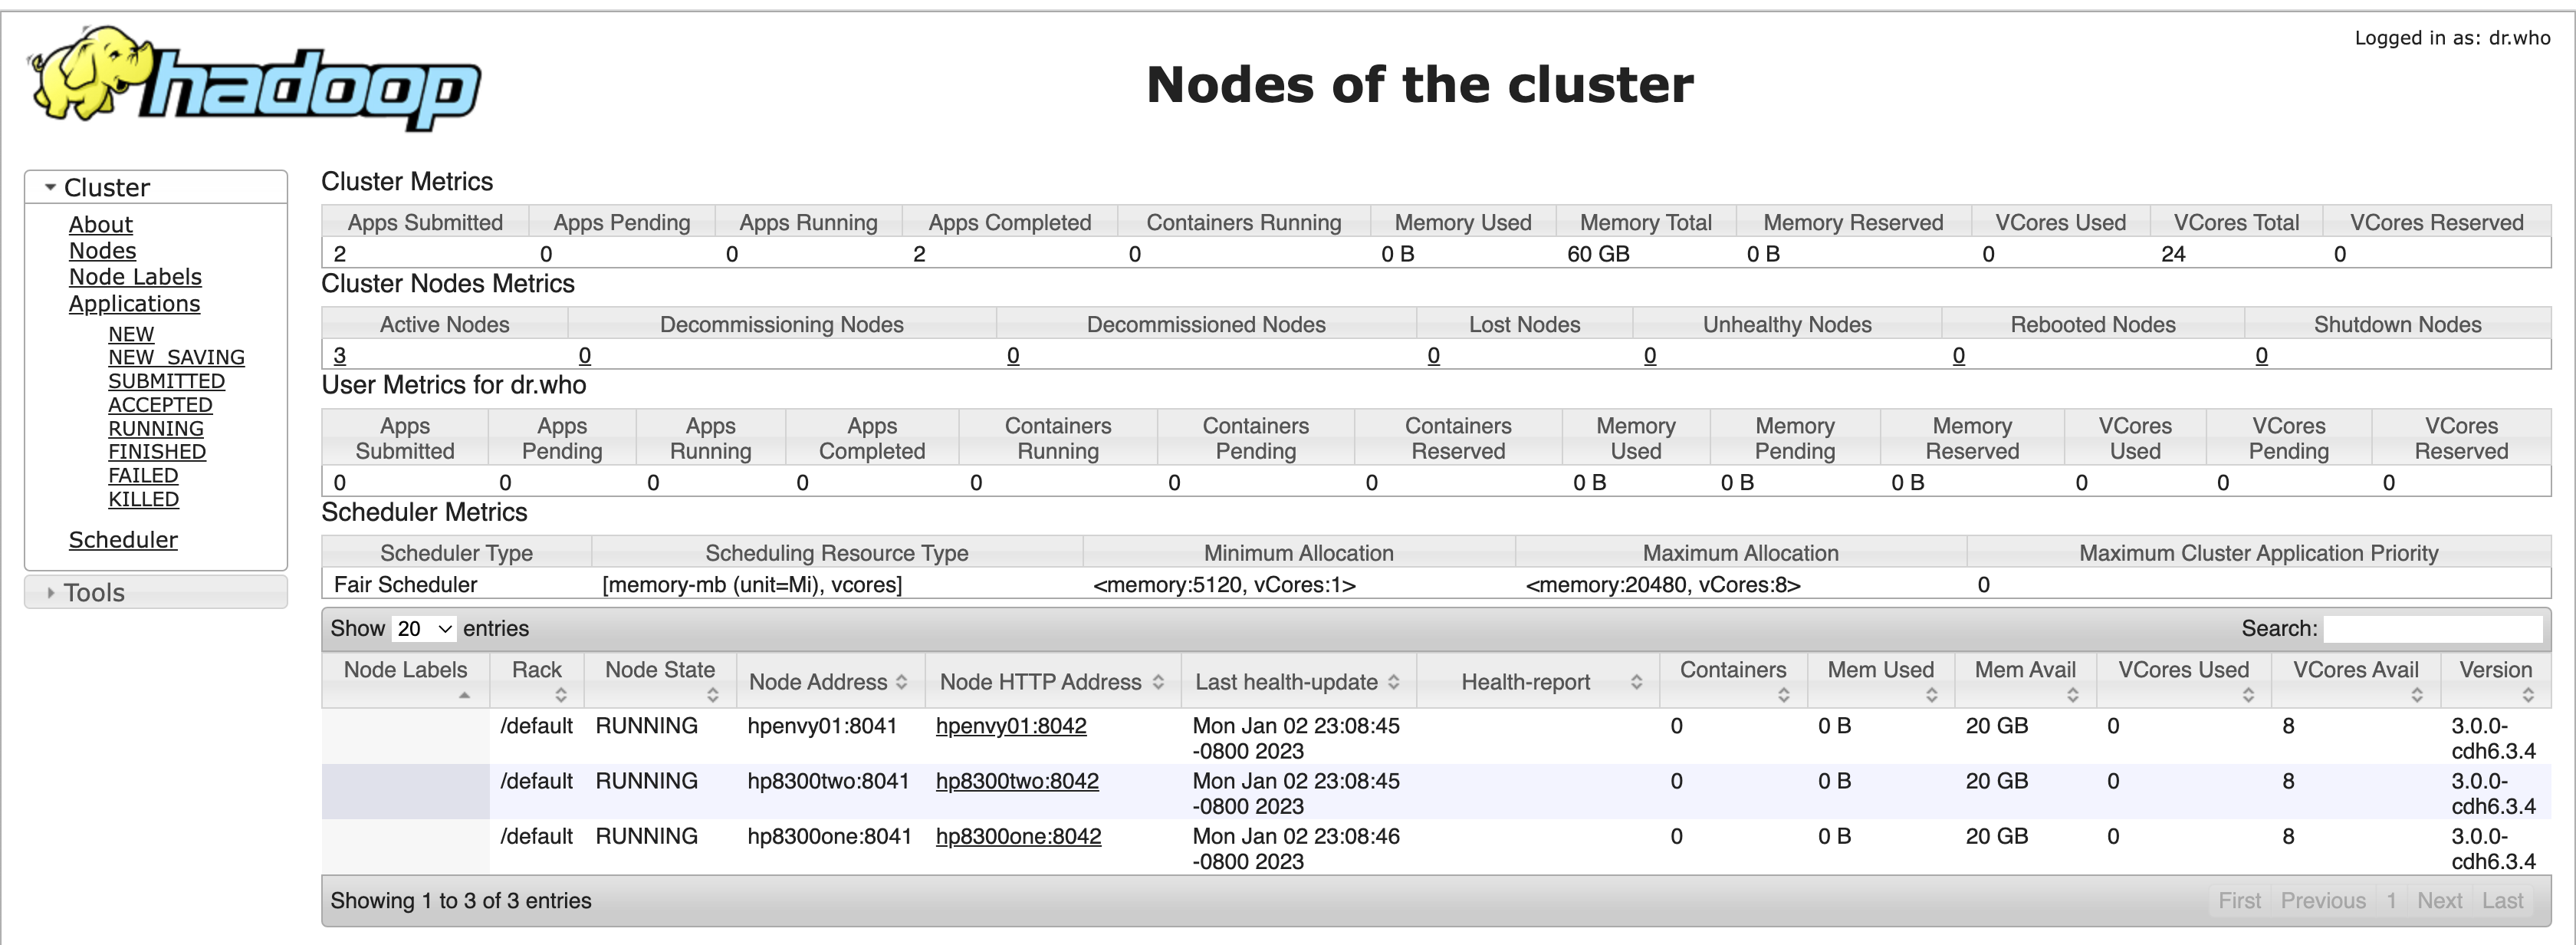Sort the table by Node State
This screenshot has height=945, width=2576.
659,681
